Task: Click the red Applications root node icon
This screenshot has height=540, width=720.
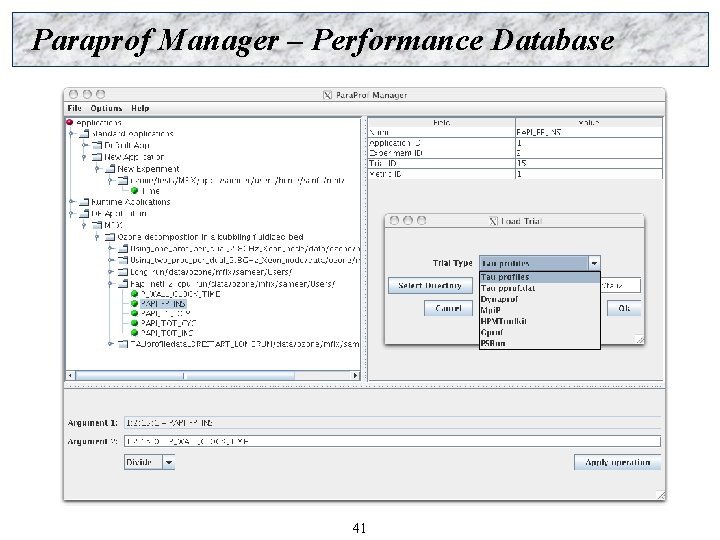Action: pyautogui.click(x=70, y=122)
